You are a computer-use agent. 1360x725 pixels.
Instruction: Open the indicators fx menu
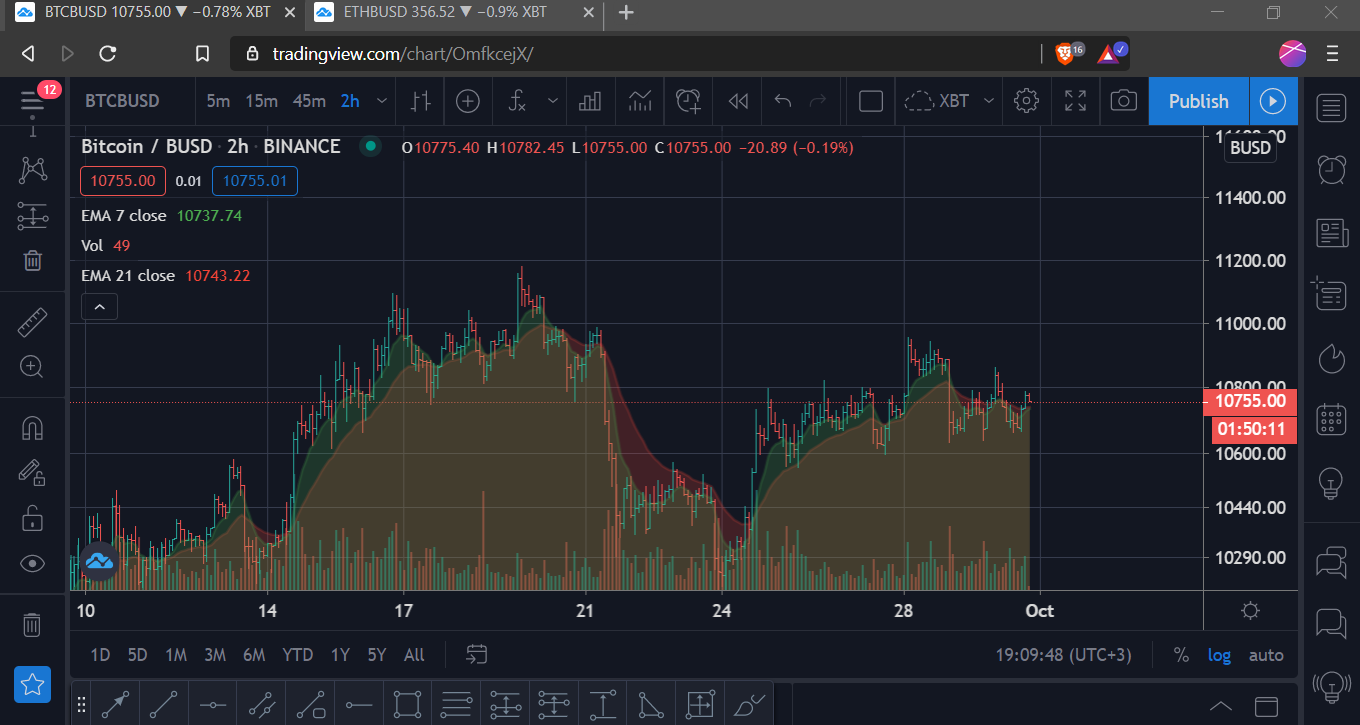[517, 101]
